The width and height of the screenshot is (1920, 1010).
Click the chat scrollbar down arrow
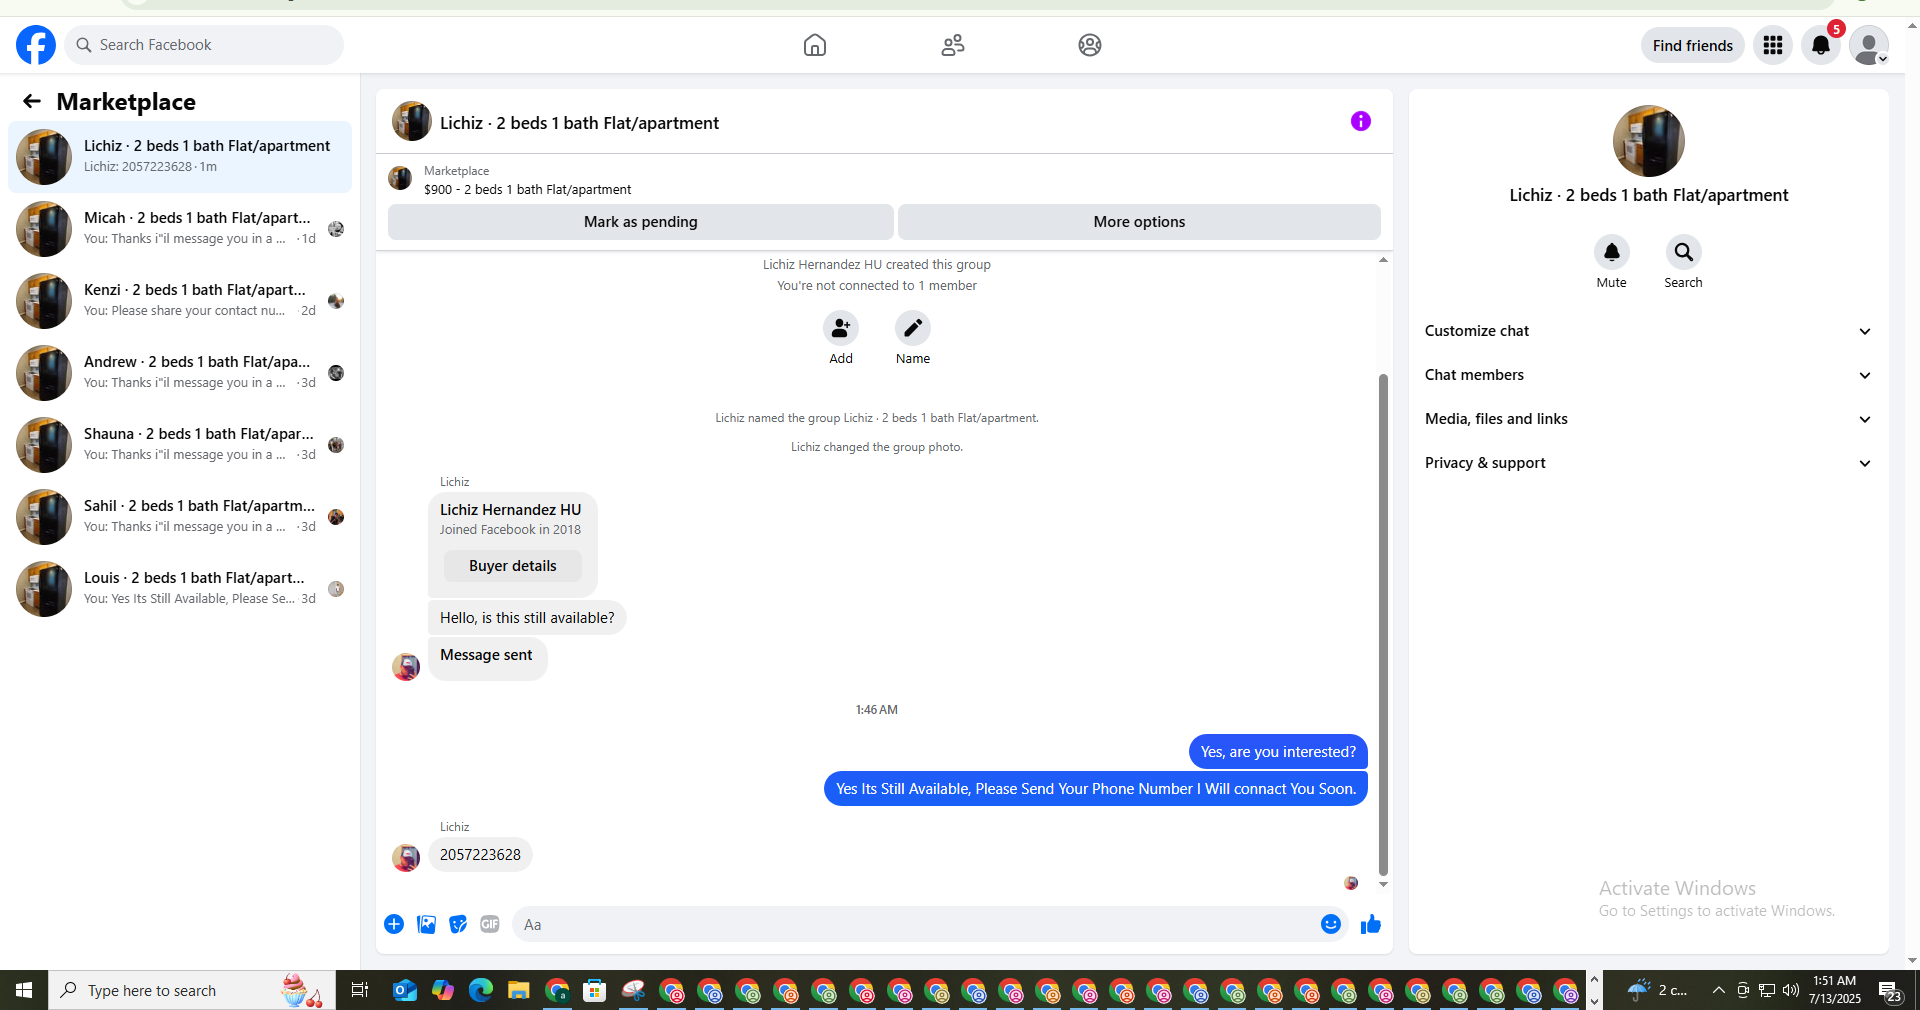1383,884
